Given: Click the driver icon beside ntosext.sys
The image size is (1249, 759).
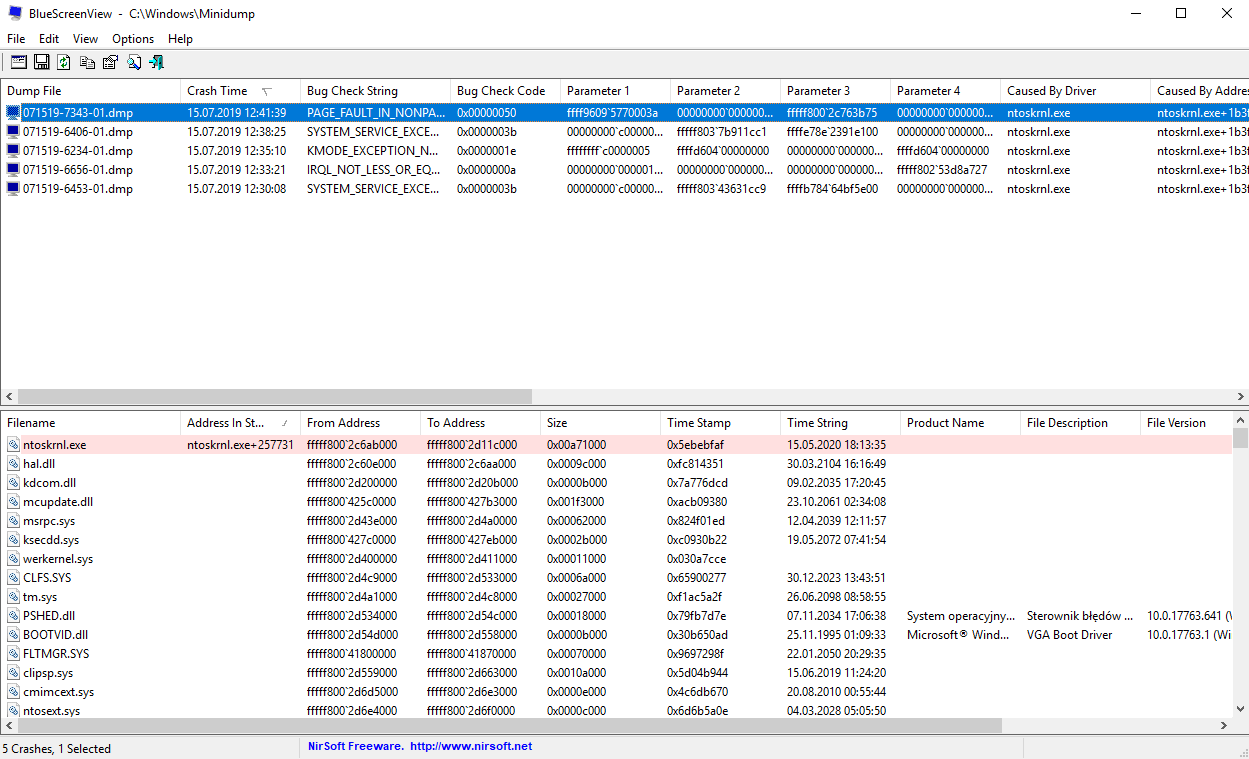Looking at the screenshot, I should (13, 711).
